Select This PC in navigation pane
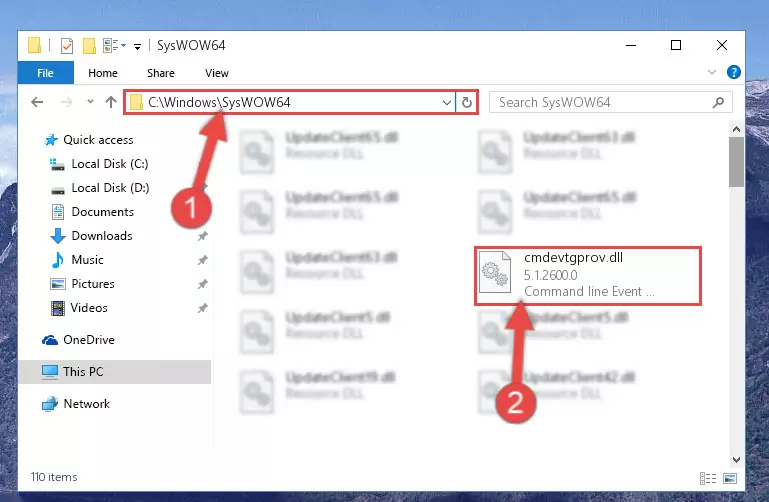The image size is (769, 502). click(83, 372)
